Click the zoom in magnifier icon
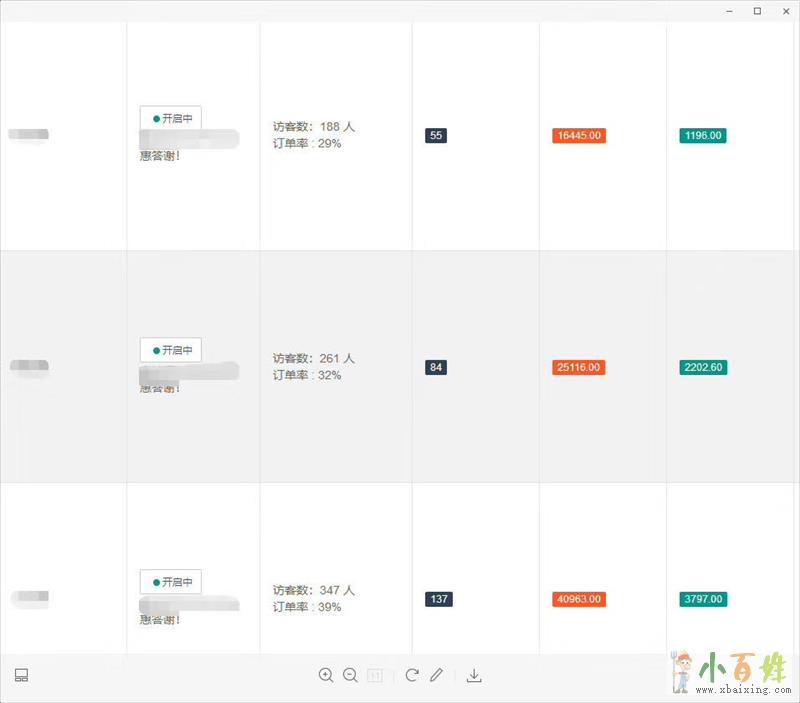This screenshot has height=703, width=800. tap(326, 675)
